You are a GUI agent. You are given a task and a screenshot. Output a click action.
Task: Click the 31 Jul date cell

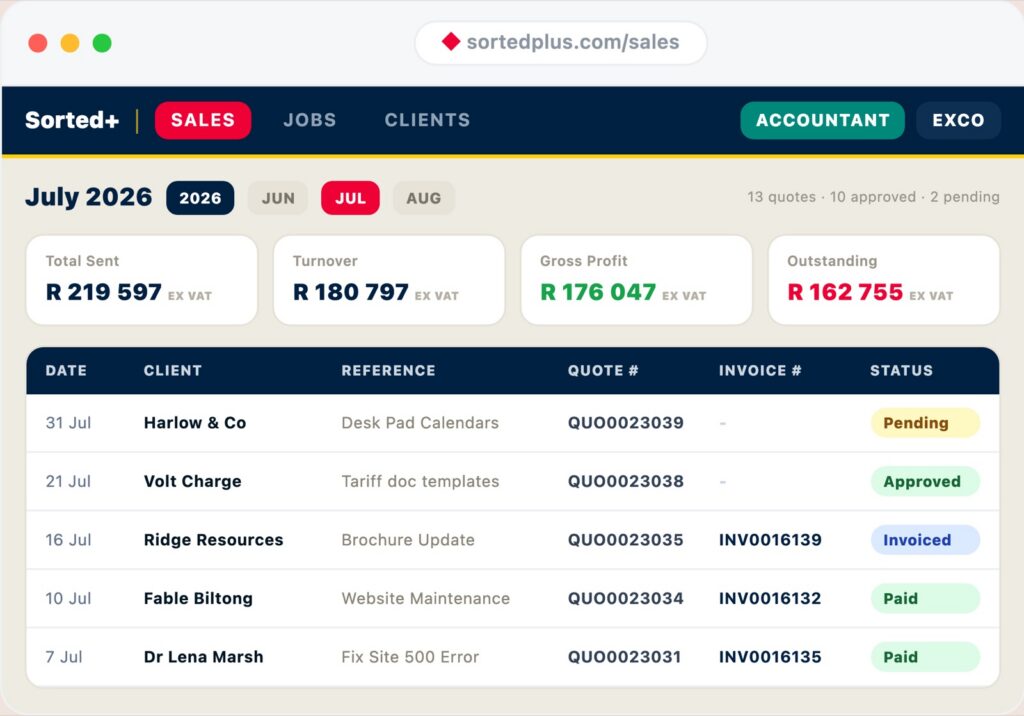[x=68, y=423]
